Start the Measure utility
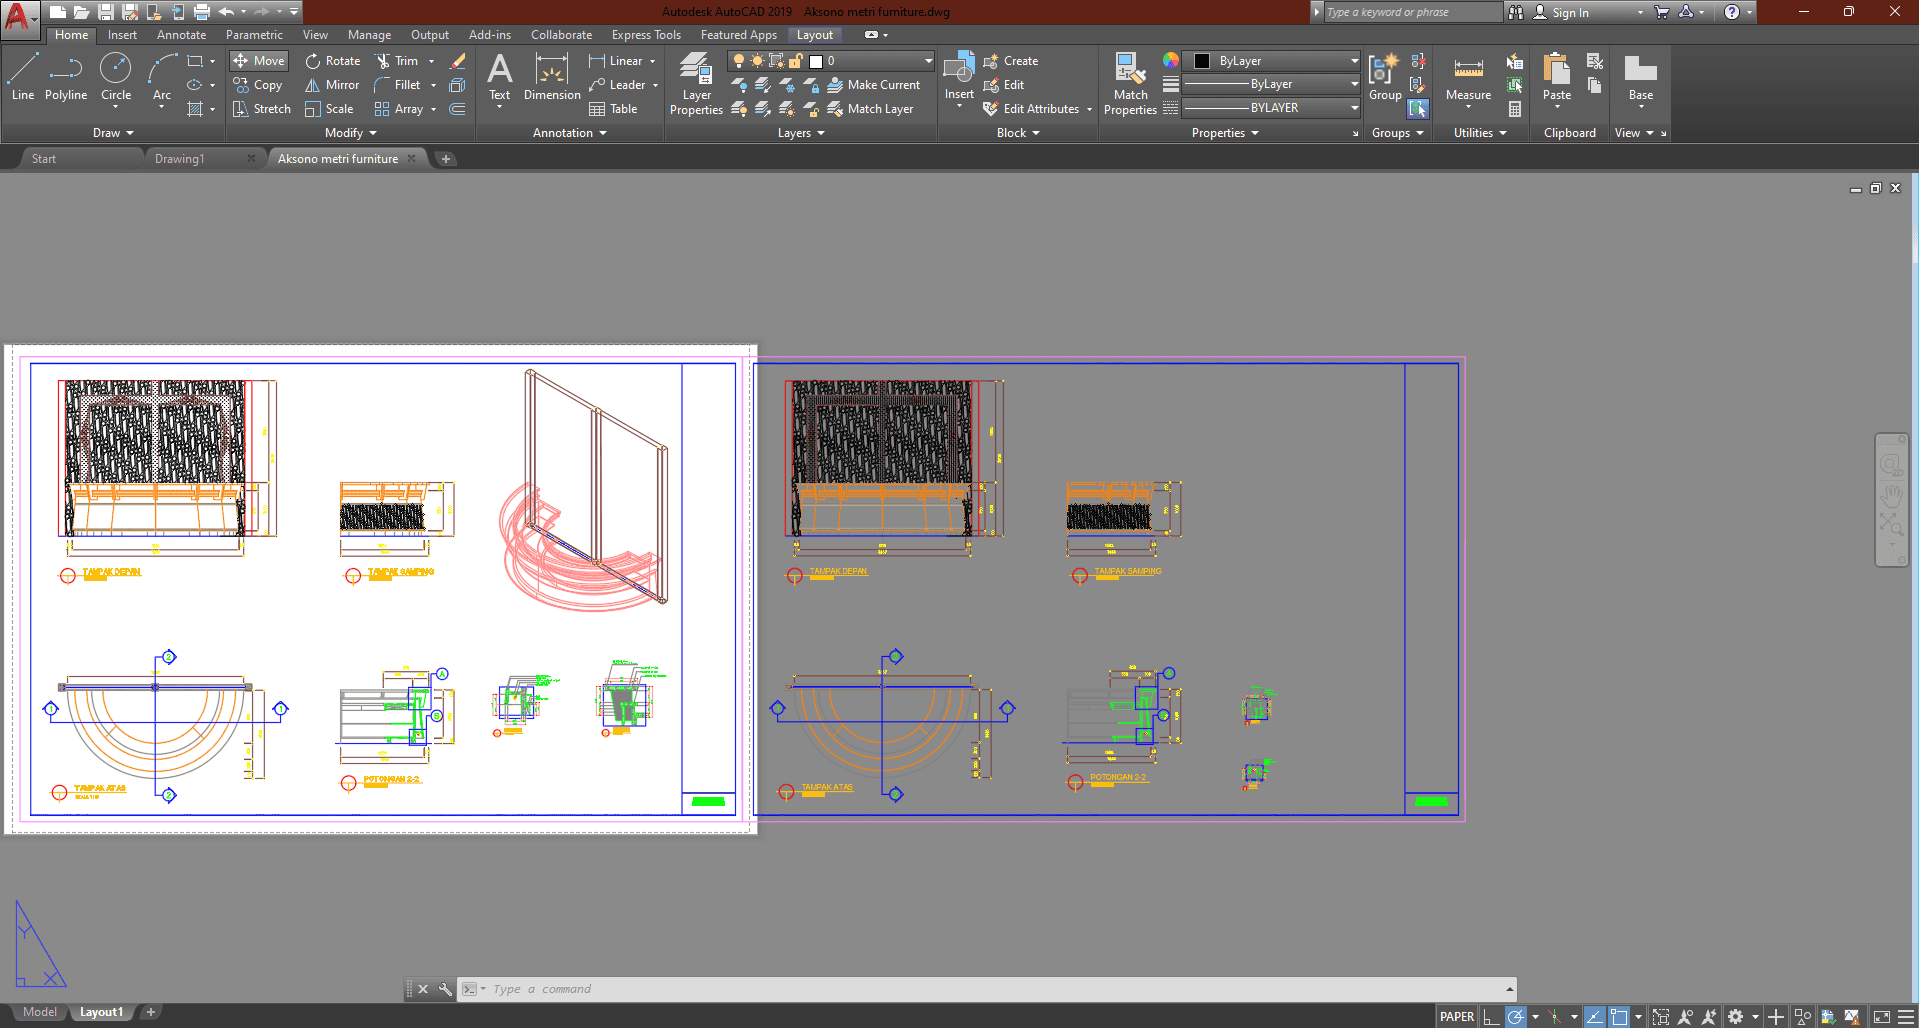The height and width of the screenshot is (1028, 1919). click(1468, 78)
